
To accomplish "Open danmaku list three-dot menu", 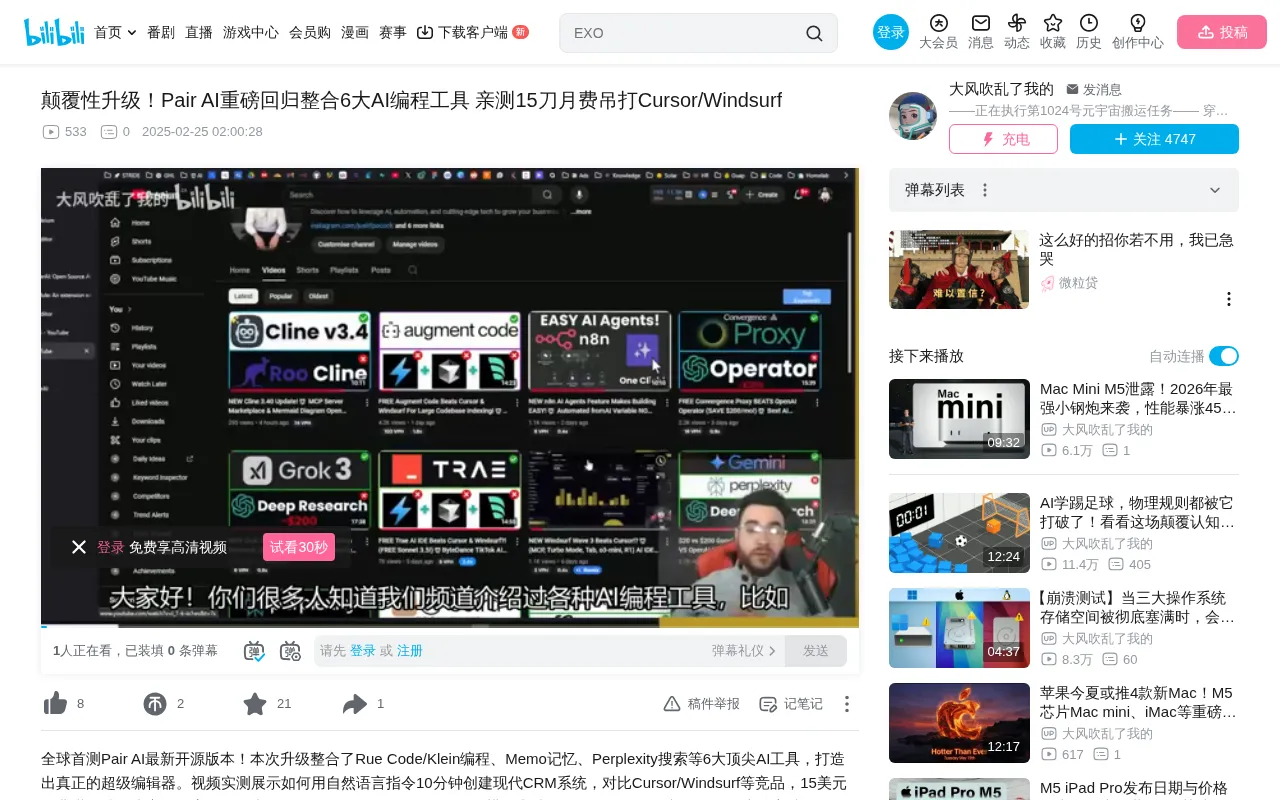I will tap(985, 190).
